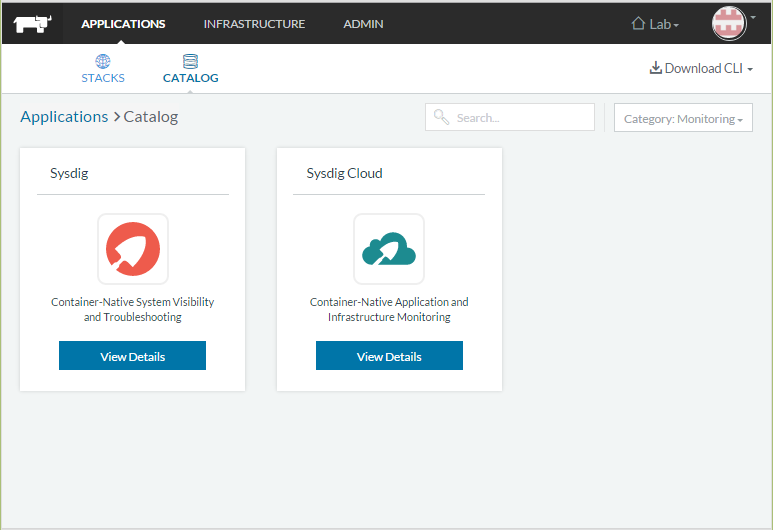Expand the user menu arrow
The height and width of the screenshot is (530, 773).
pyautogui.click(x=752, y=16)
